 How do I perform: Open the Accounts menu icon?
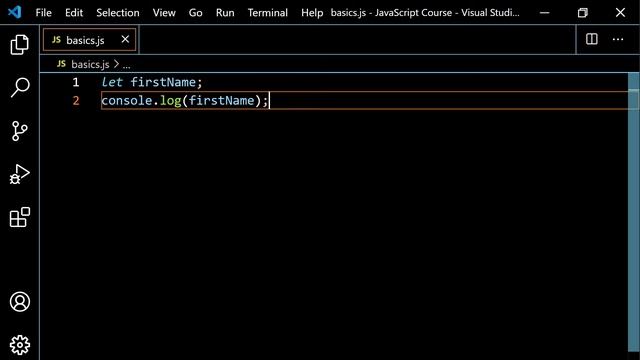[x=20, y=302]
